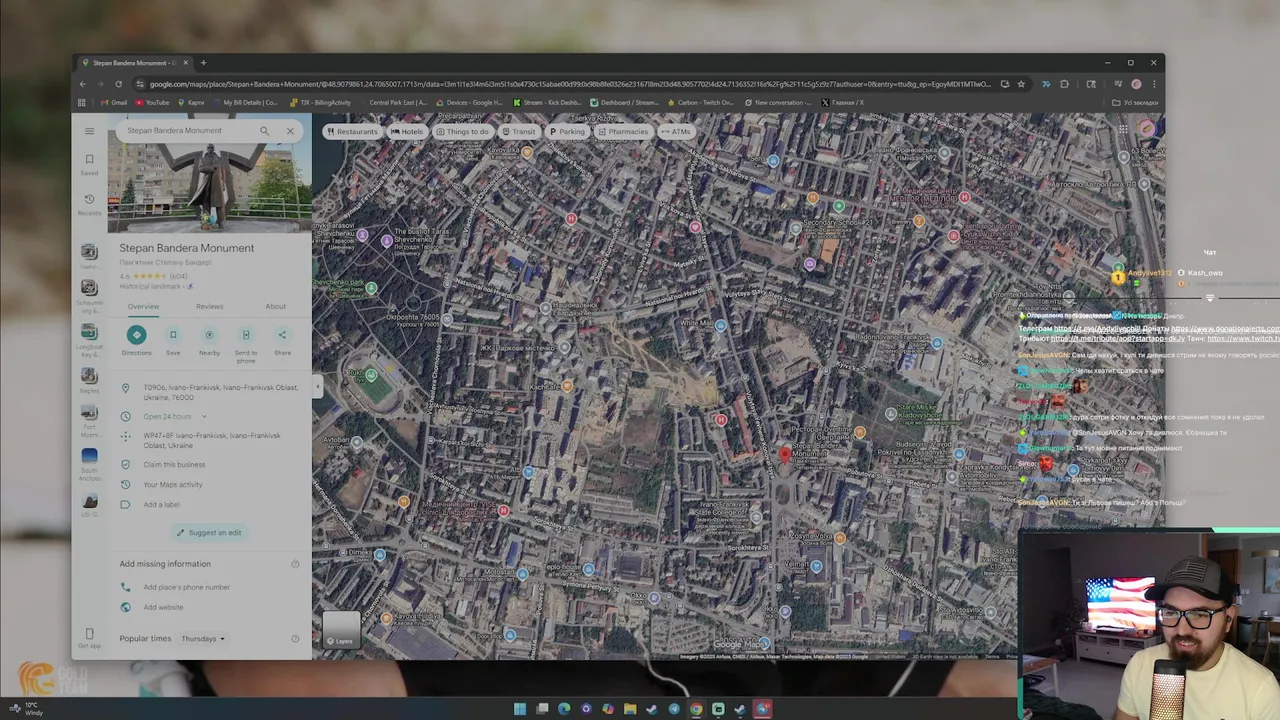Screen dimensions: 1280x720
Task: Click Chrome icon in Windows taskbar
Action: (696, 709)
